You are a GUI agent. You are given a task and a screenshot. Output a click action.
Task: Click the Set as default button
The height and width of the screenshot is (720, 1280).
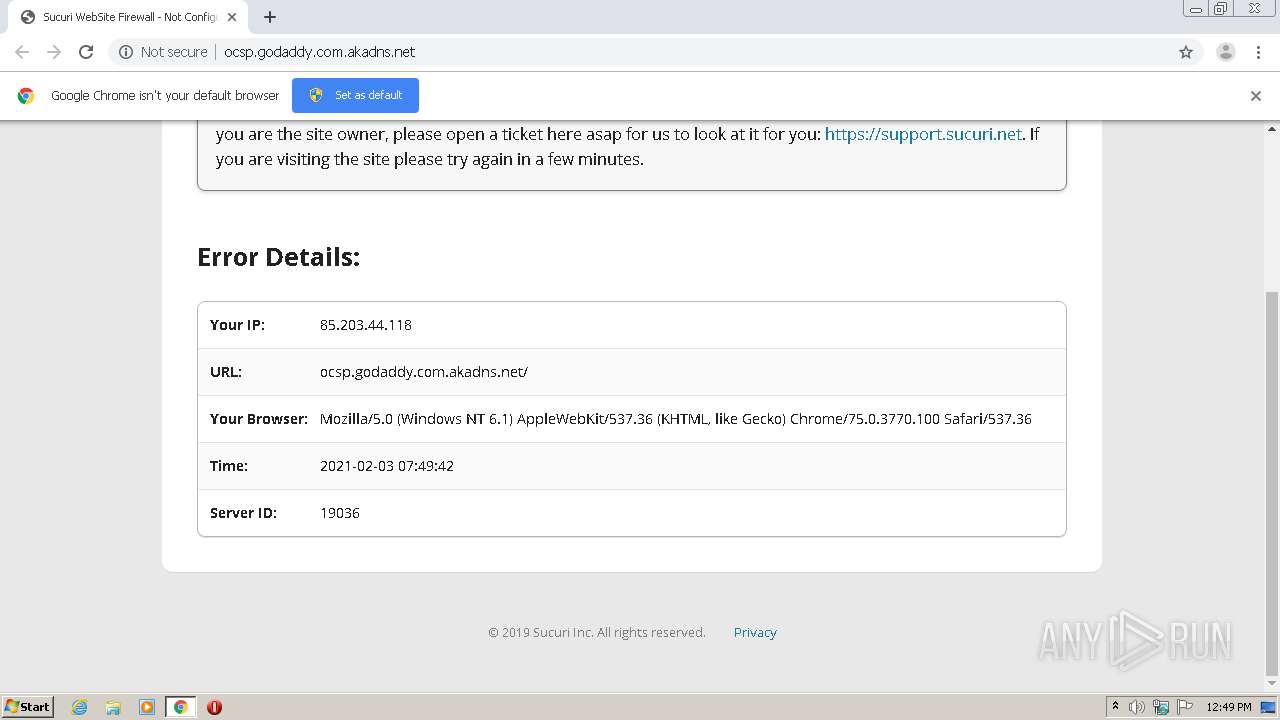(x=355, y=95)
